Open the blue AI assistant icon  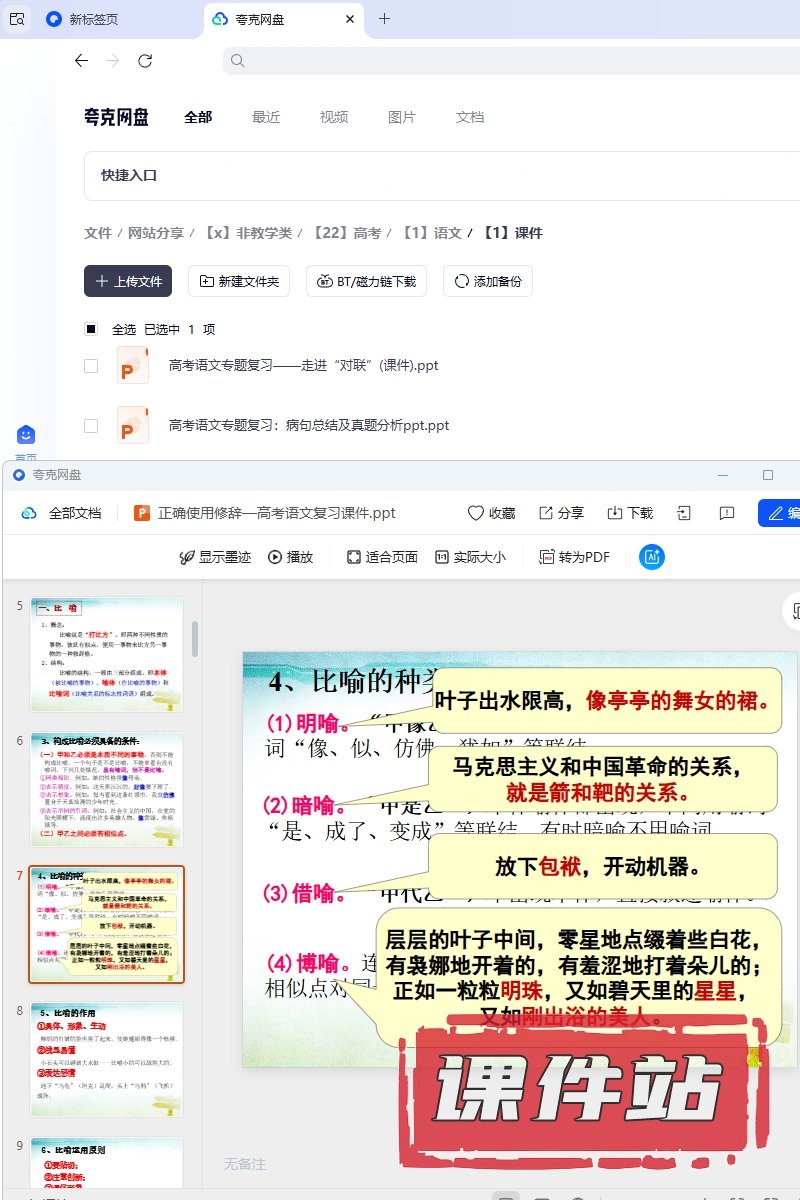tap(652, 557)
